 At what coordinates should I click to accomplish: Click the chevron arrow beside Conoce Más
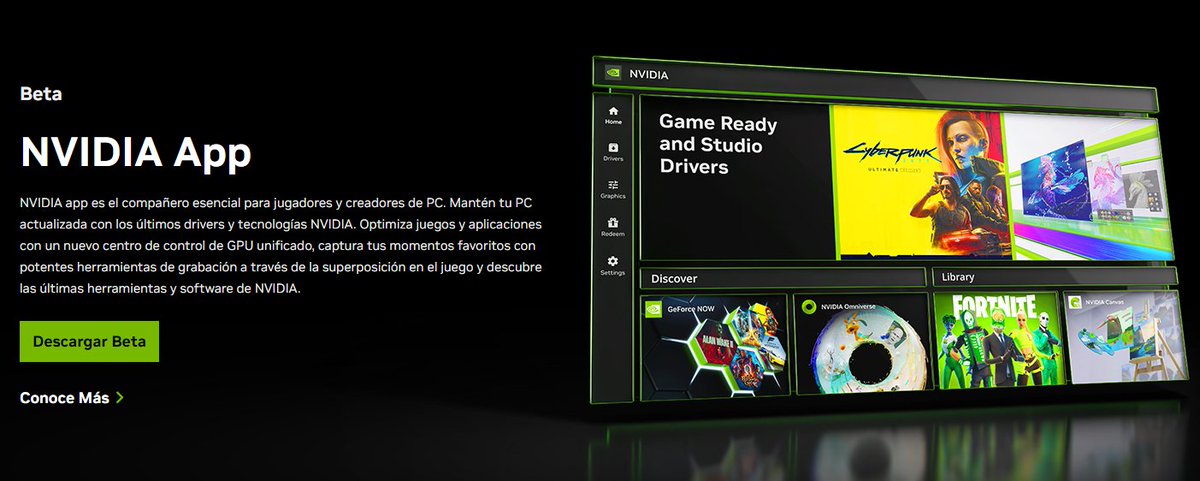click(x=120, y=398)
